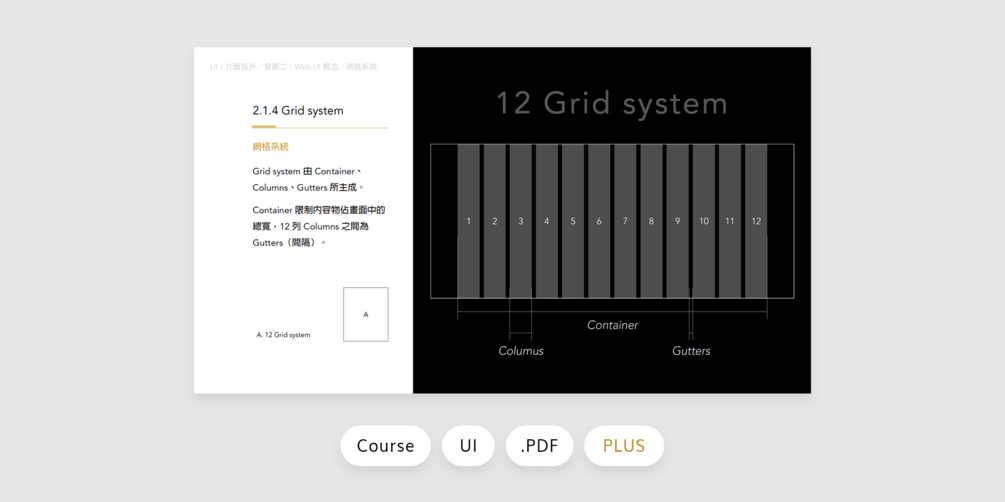
Task: Click grid column number 7
Action: [625, 221]
